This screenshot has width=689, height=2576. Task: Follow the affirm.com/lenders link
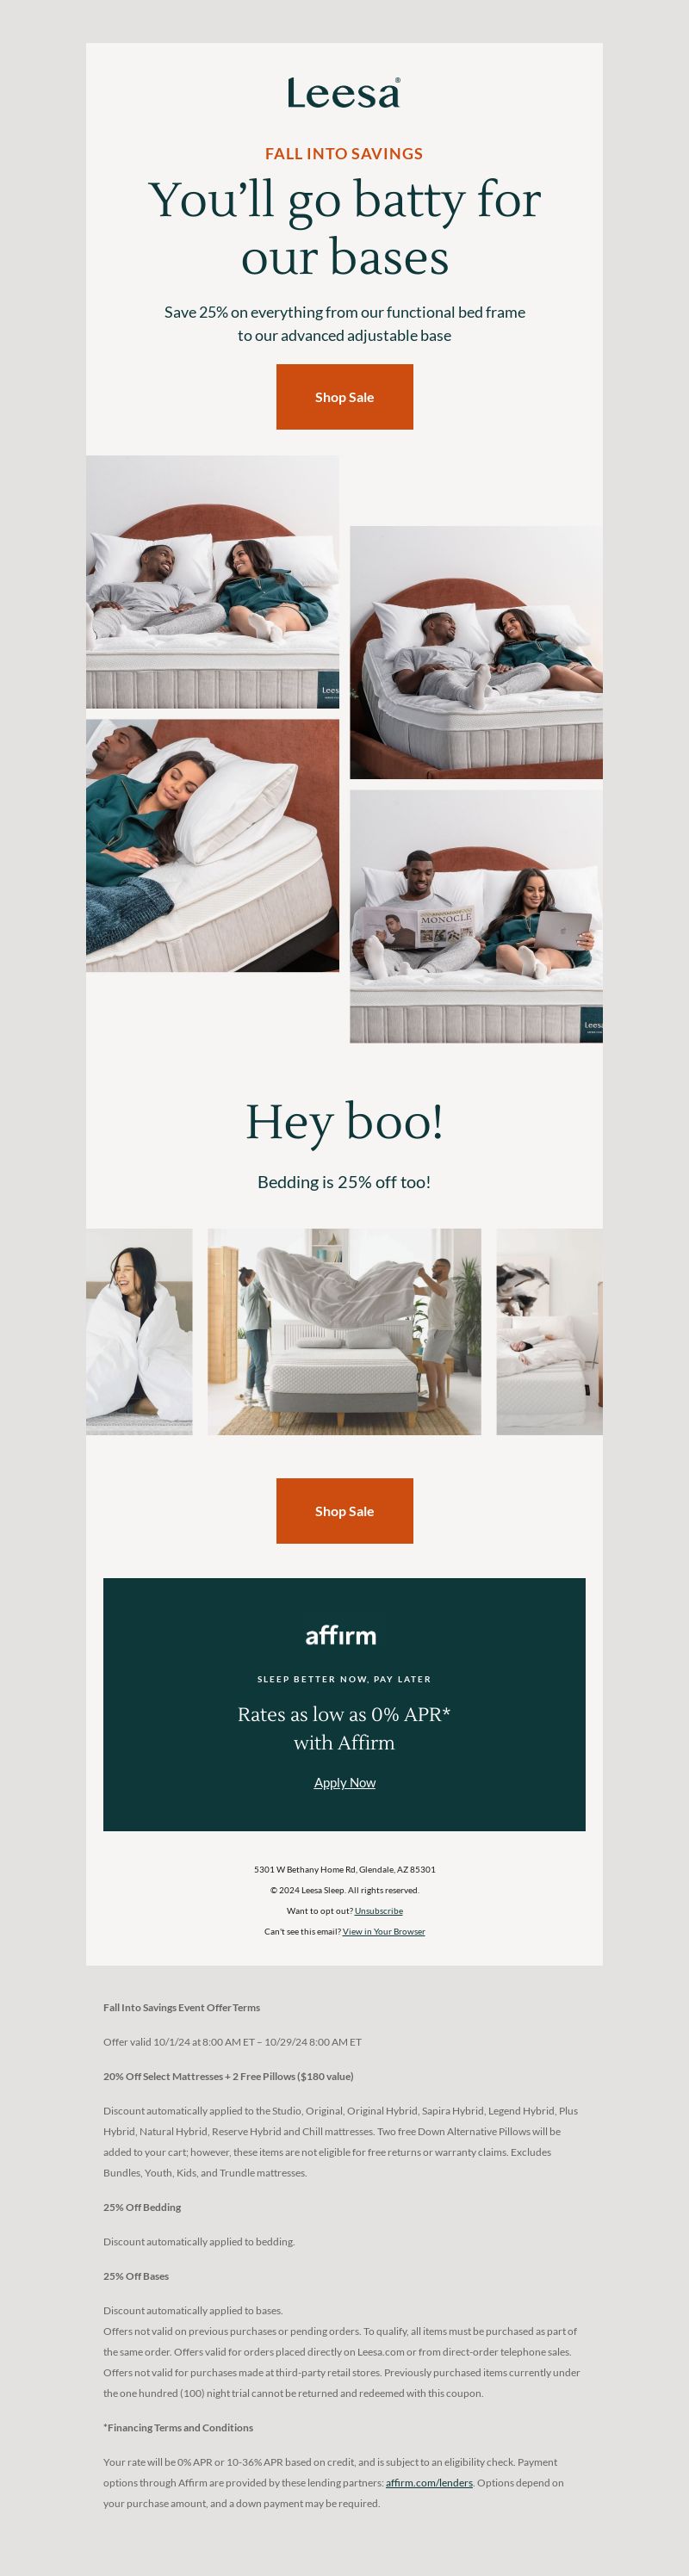click(429, 2483)
